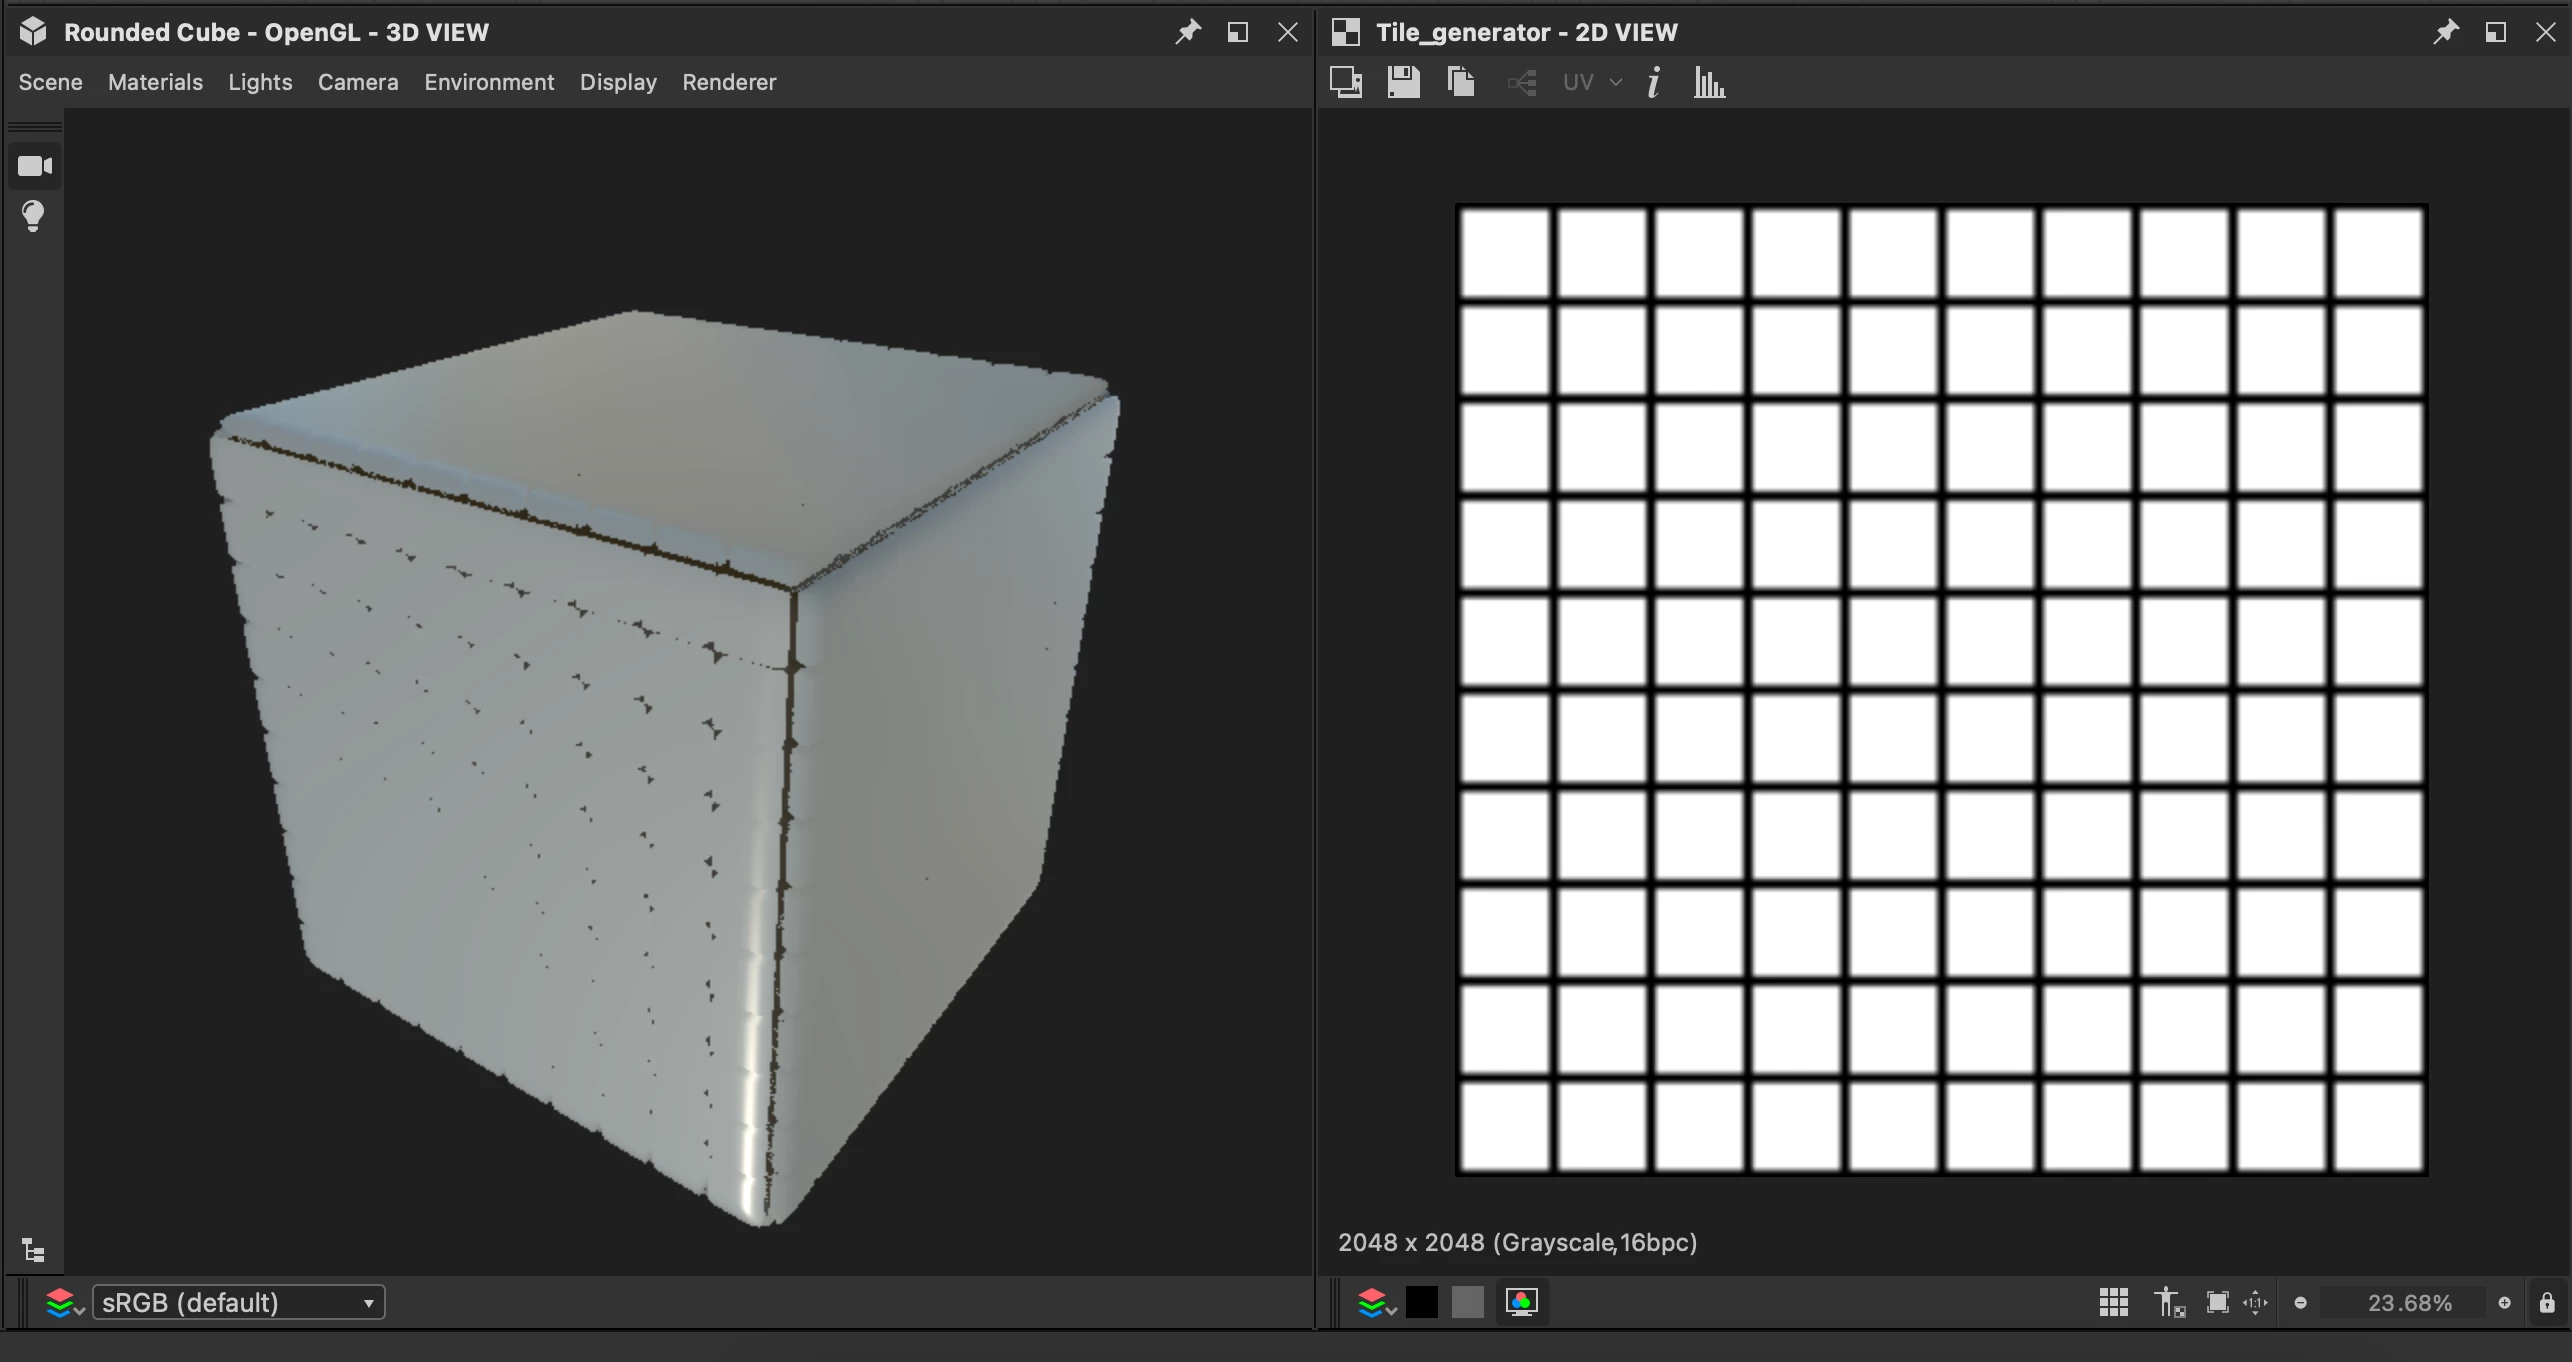Screen dimensions: 2572x1362
Task: Save the 2D view image with floppy icon
Action: [x=1403, y=82]
